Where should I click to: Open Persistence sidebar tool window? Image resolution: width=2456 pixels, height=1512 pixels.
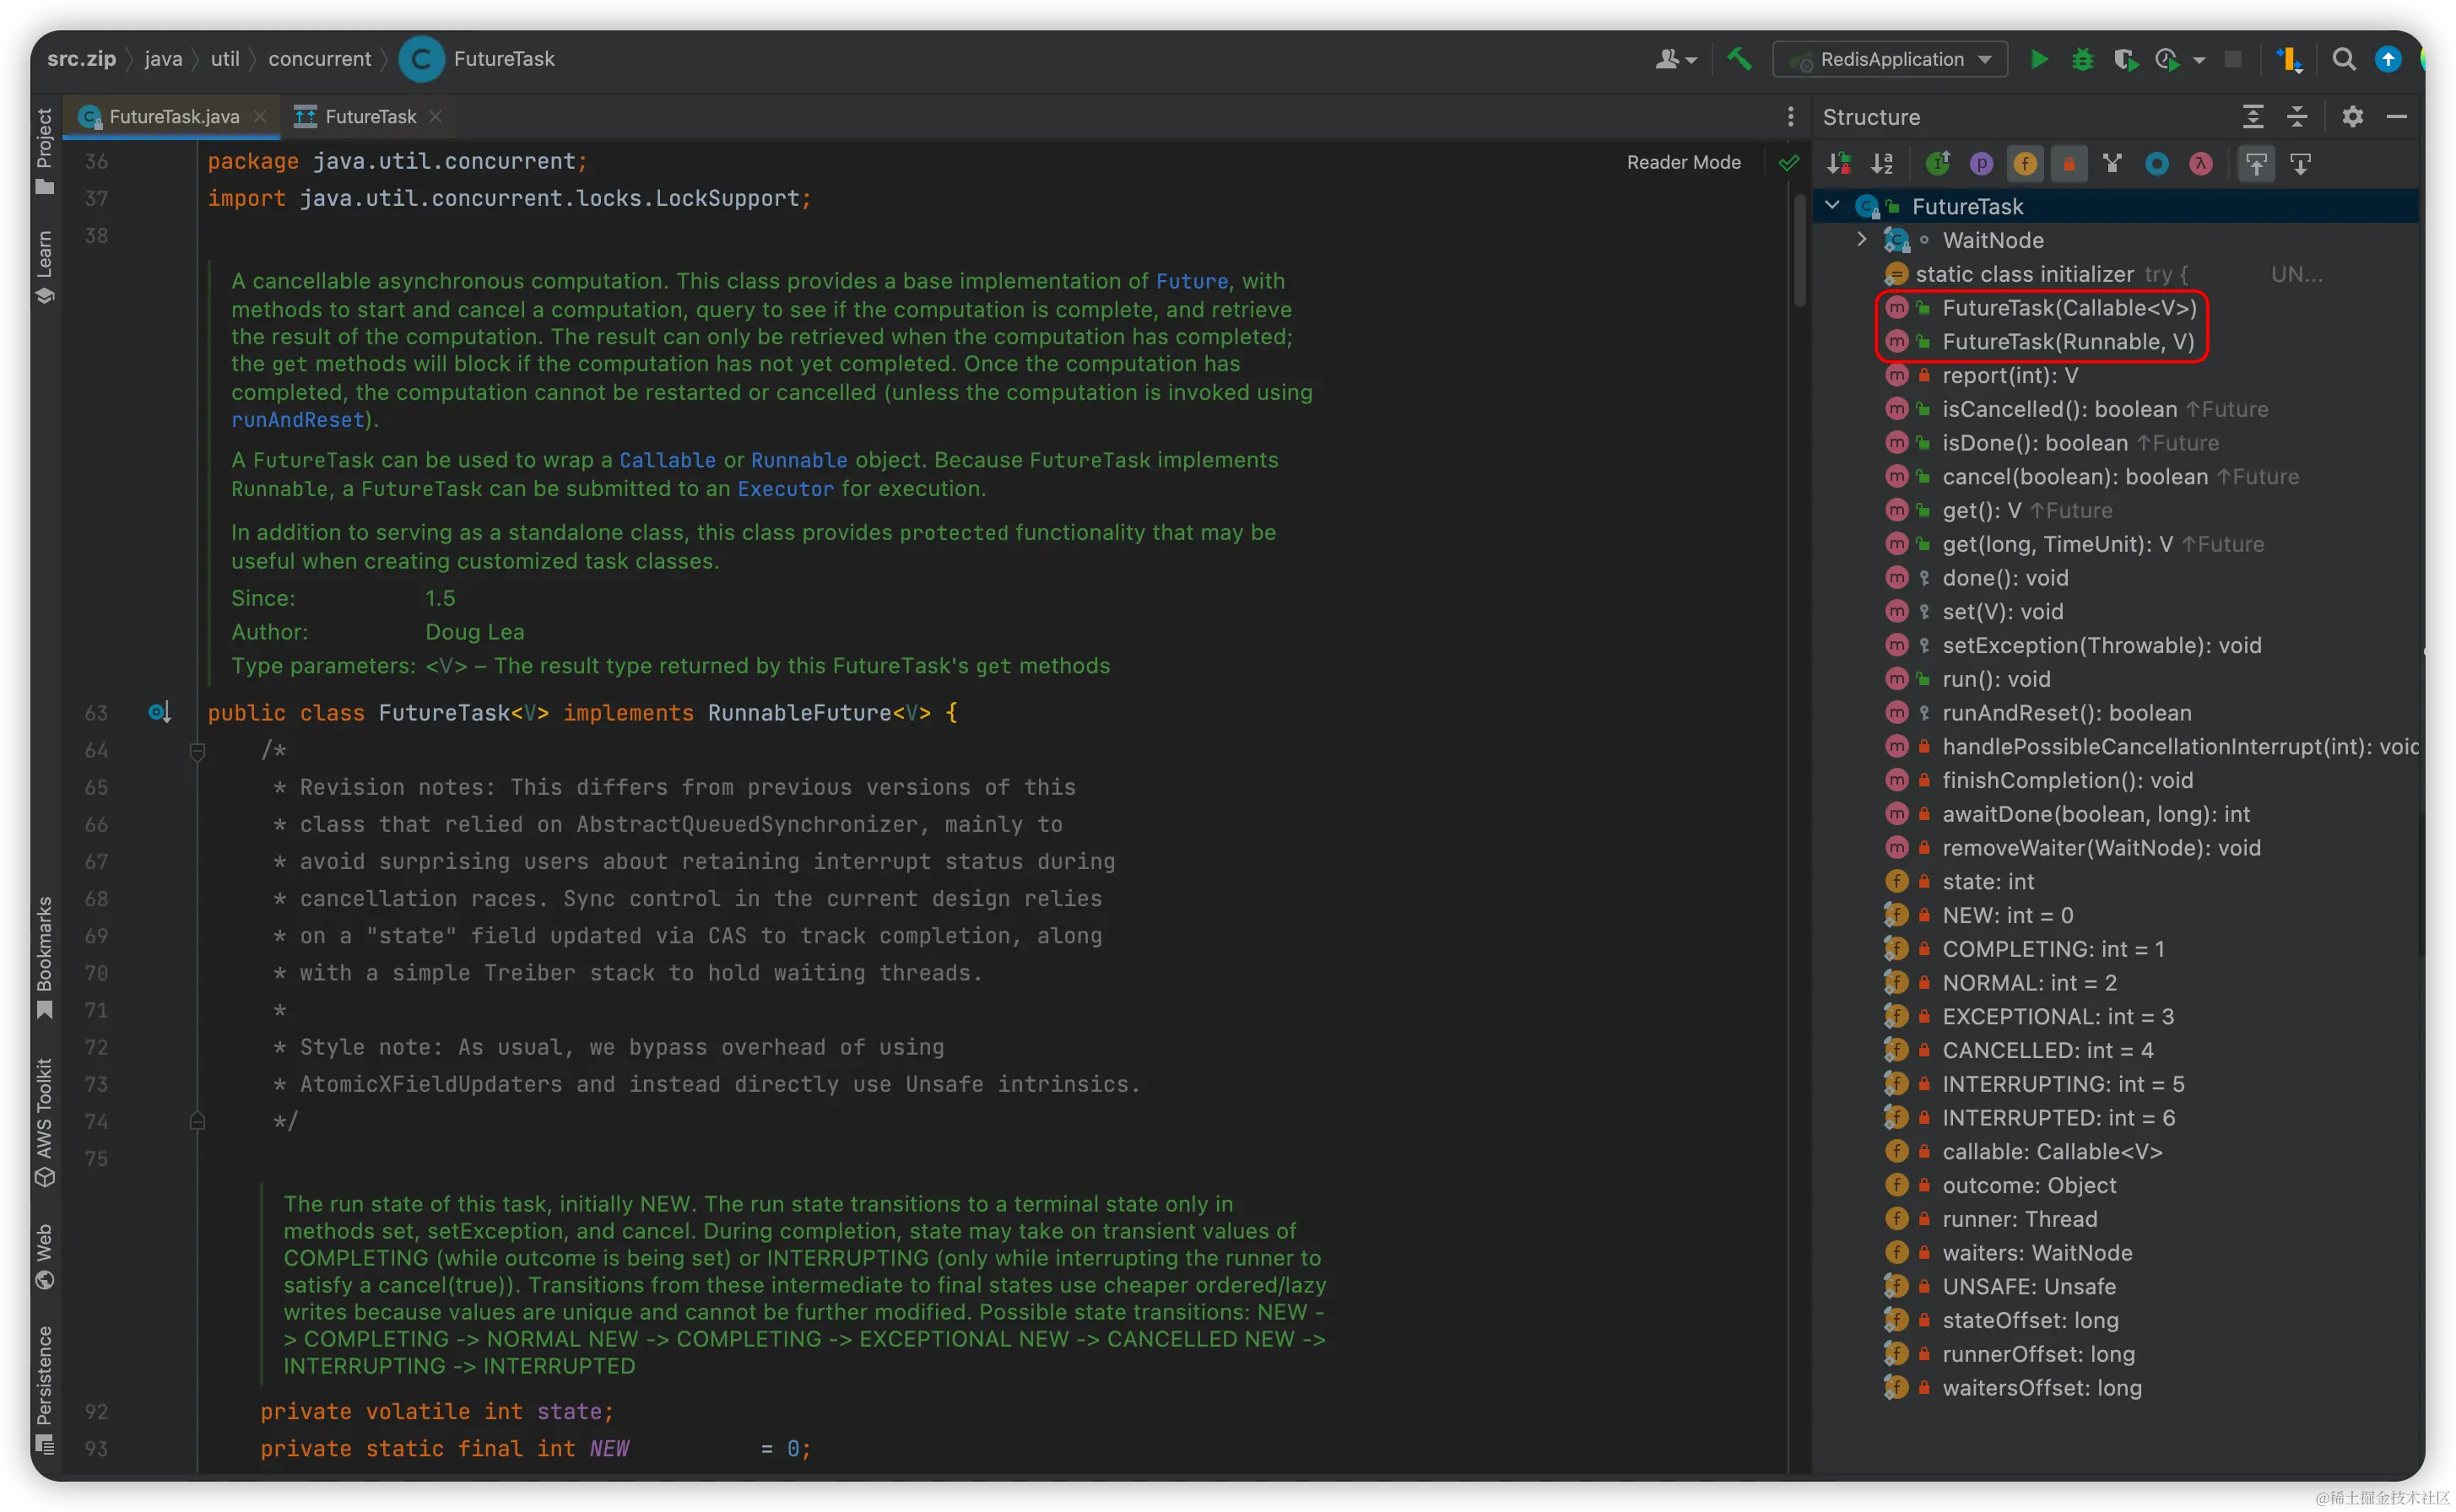44,1390
